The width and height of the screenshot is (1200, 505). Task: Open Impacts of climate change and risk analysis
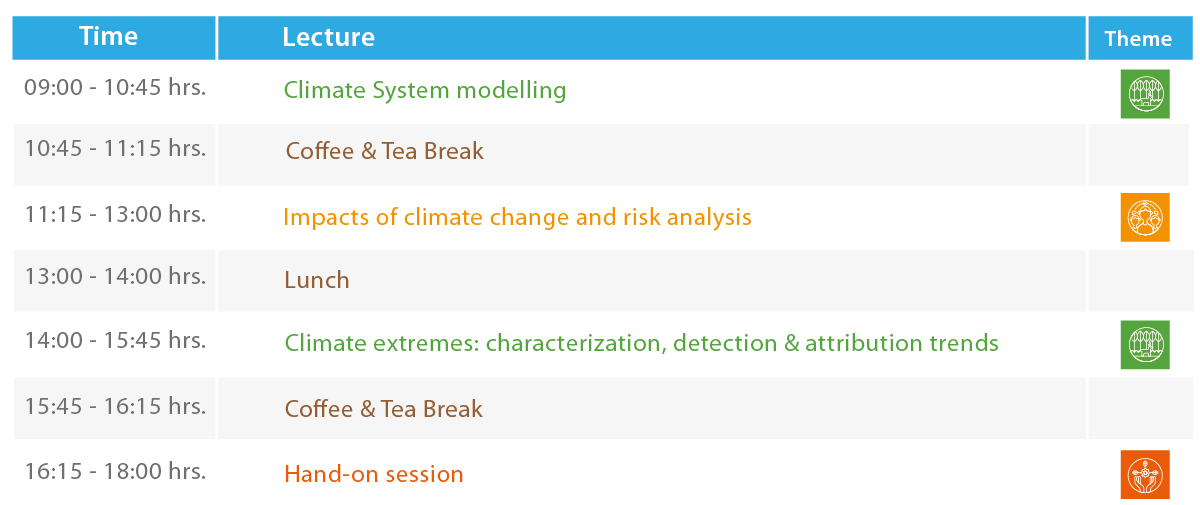(x=517, y=217)
